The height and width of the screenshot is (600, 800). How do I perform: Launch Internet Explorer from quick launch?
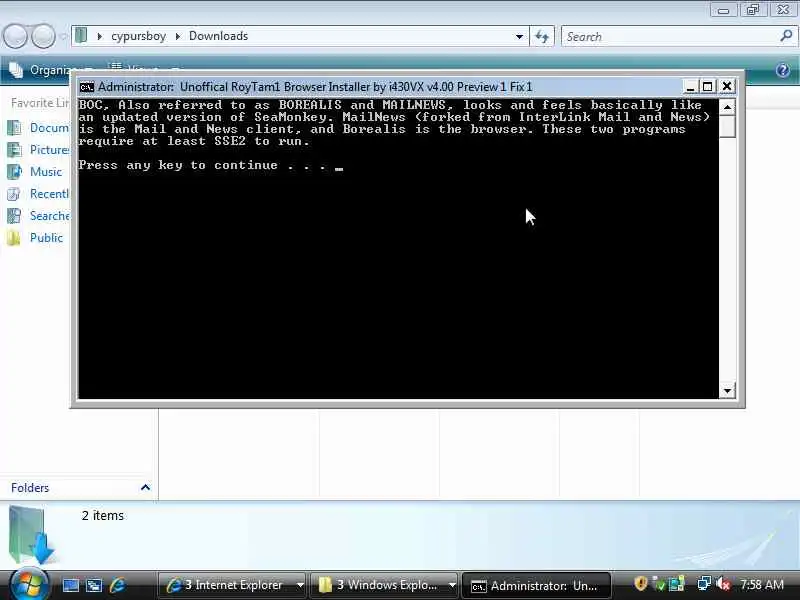[x=117, y=585]
